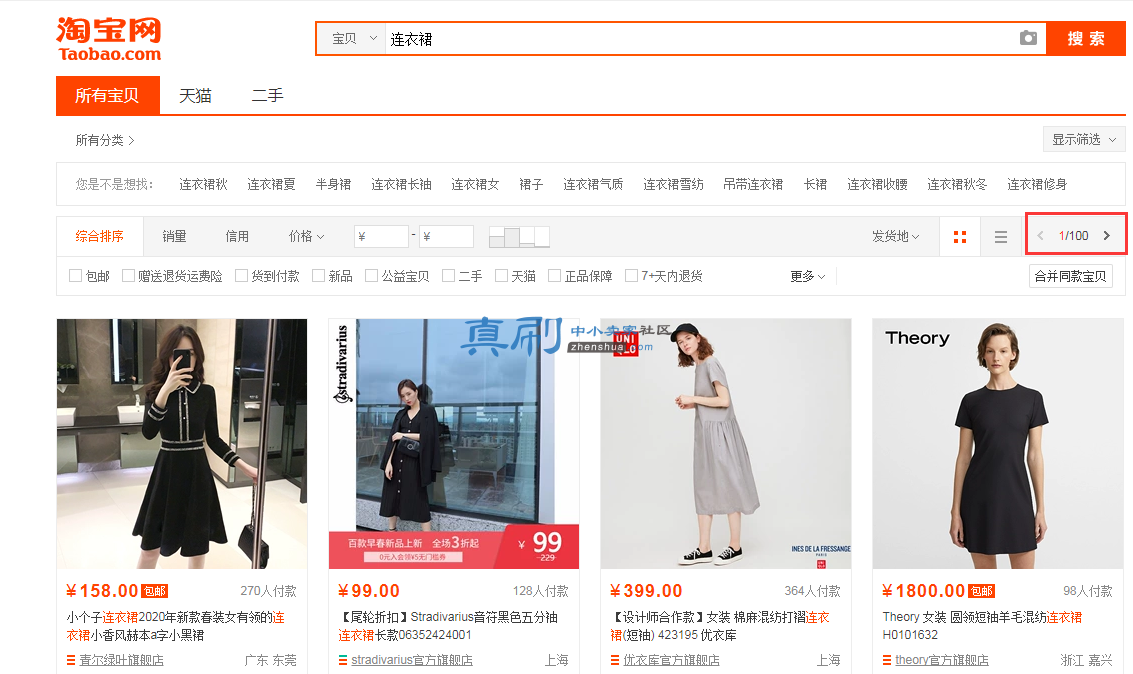Go to previous page arrow

[1041, 236]
